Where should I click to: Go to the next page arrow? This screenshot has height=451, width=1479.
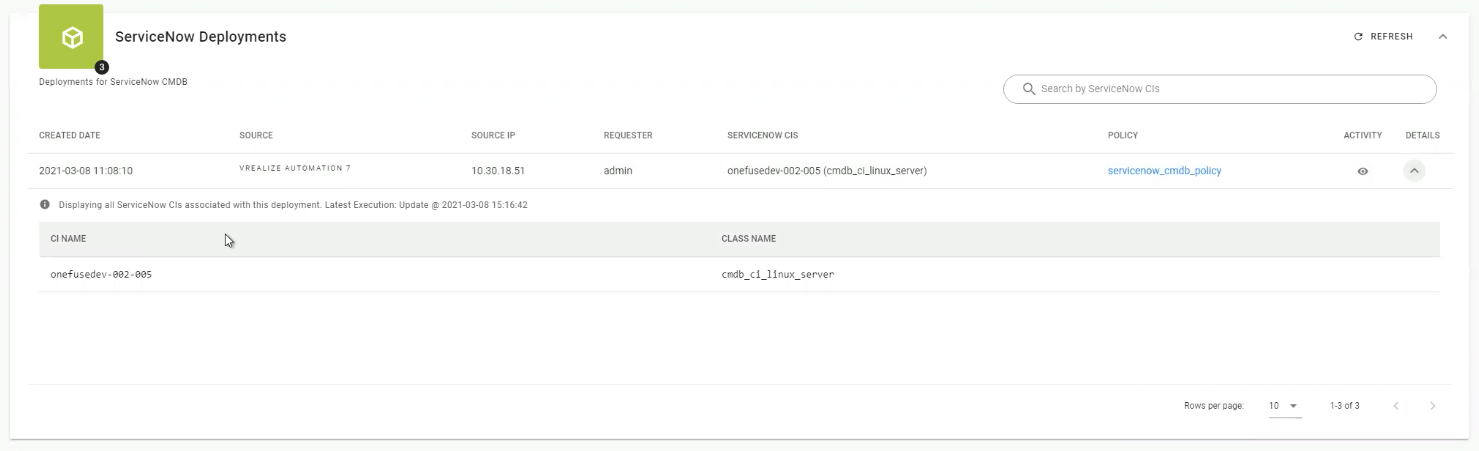point(1432,406)
